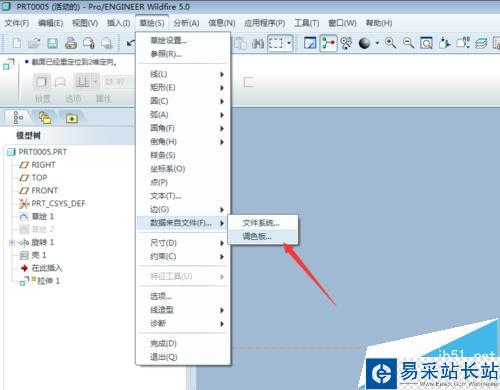500x390 pixels.
Task: Click 退出(Q) to quit sketch
Action: [x=183, y=357]
